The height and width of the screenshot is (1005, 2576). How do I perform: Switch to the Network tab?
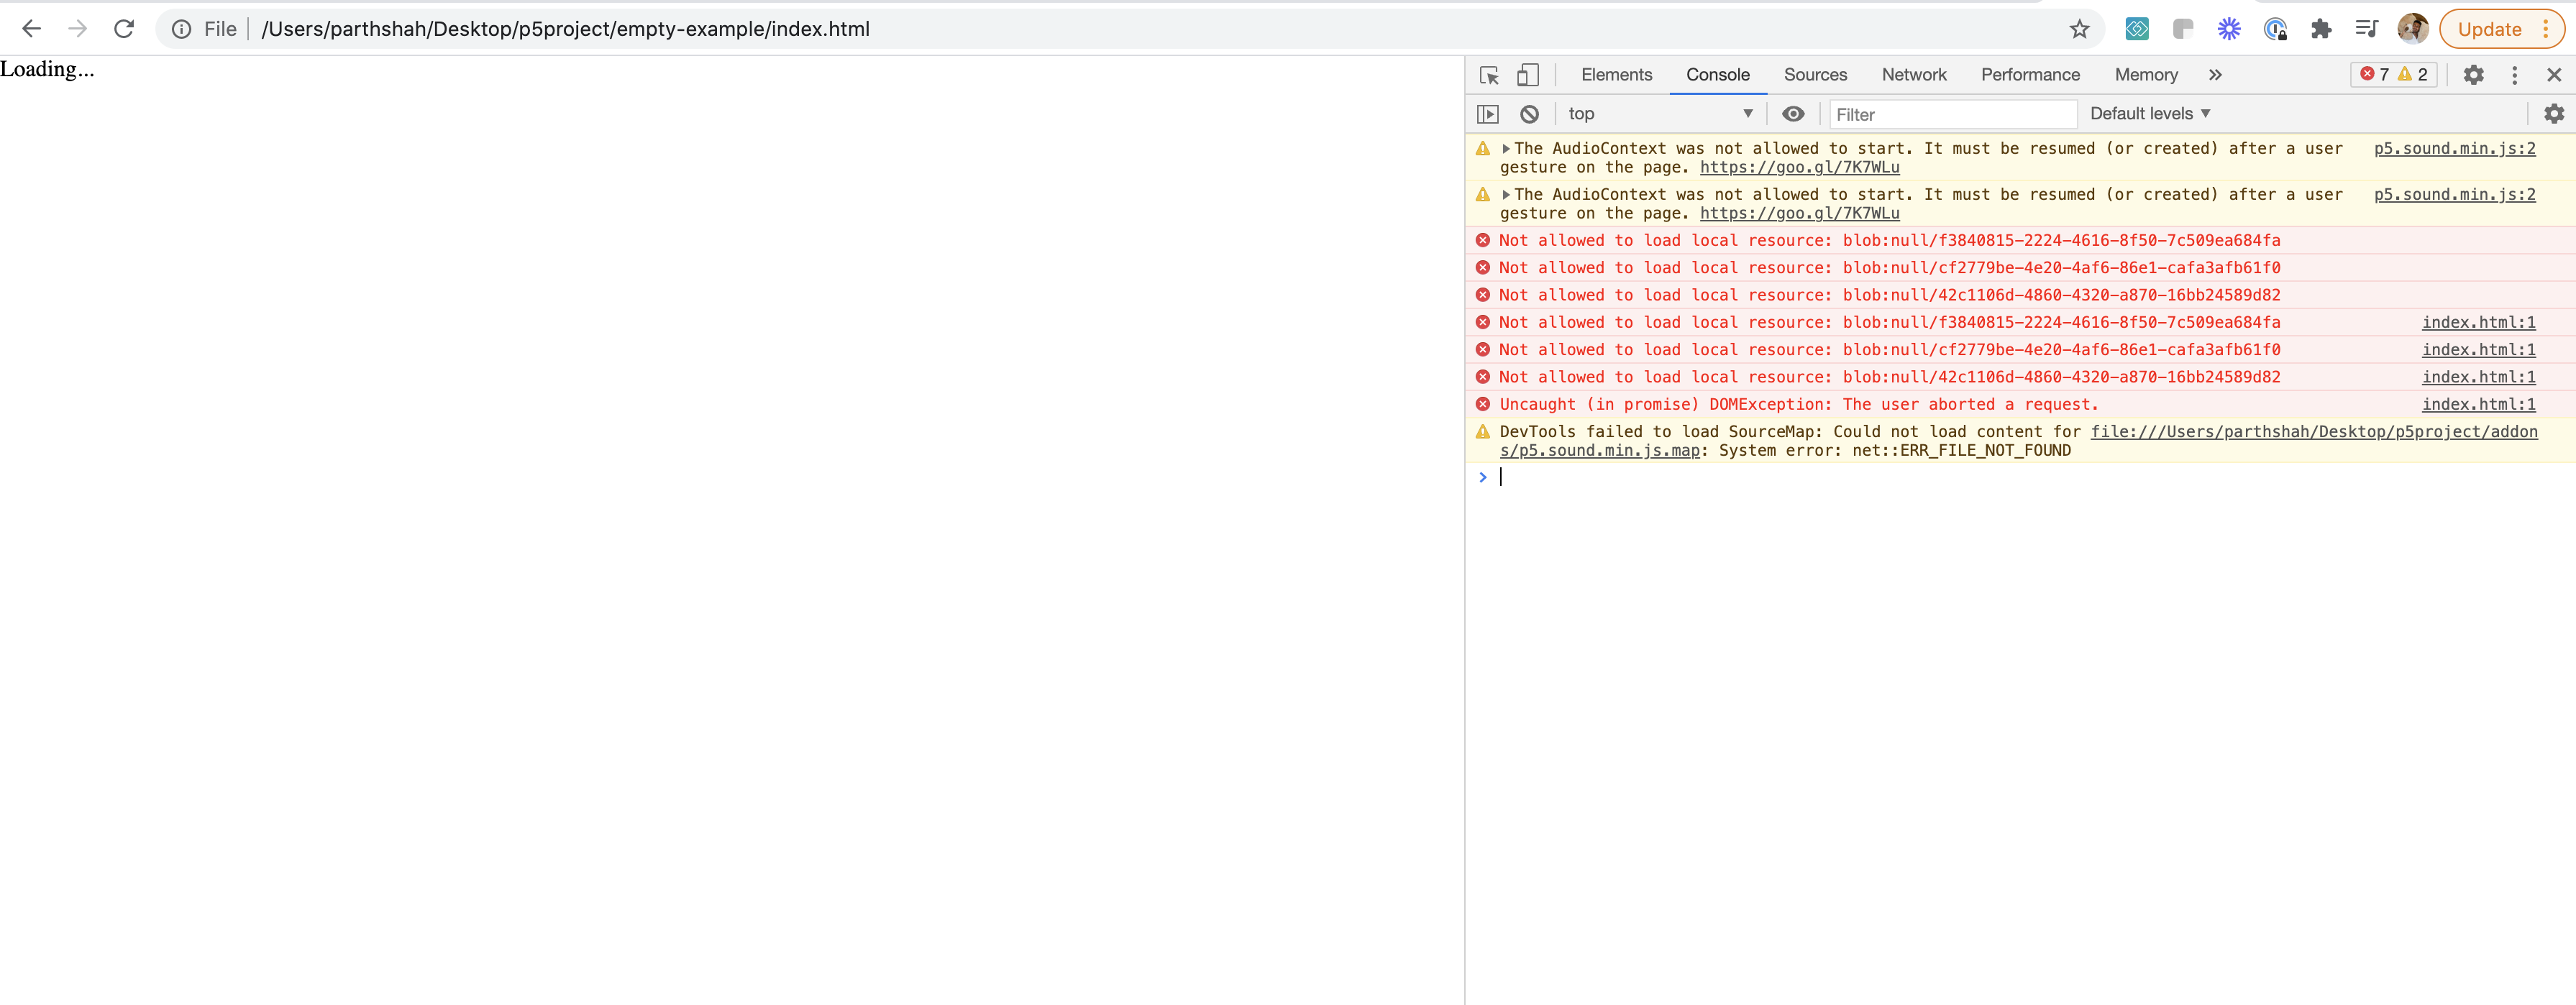tap(1913, 74)
